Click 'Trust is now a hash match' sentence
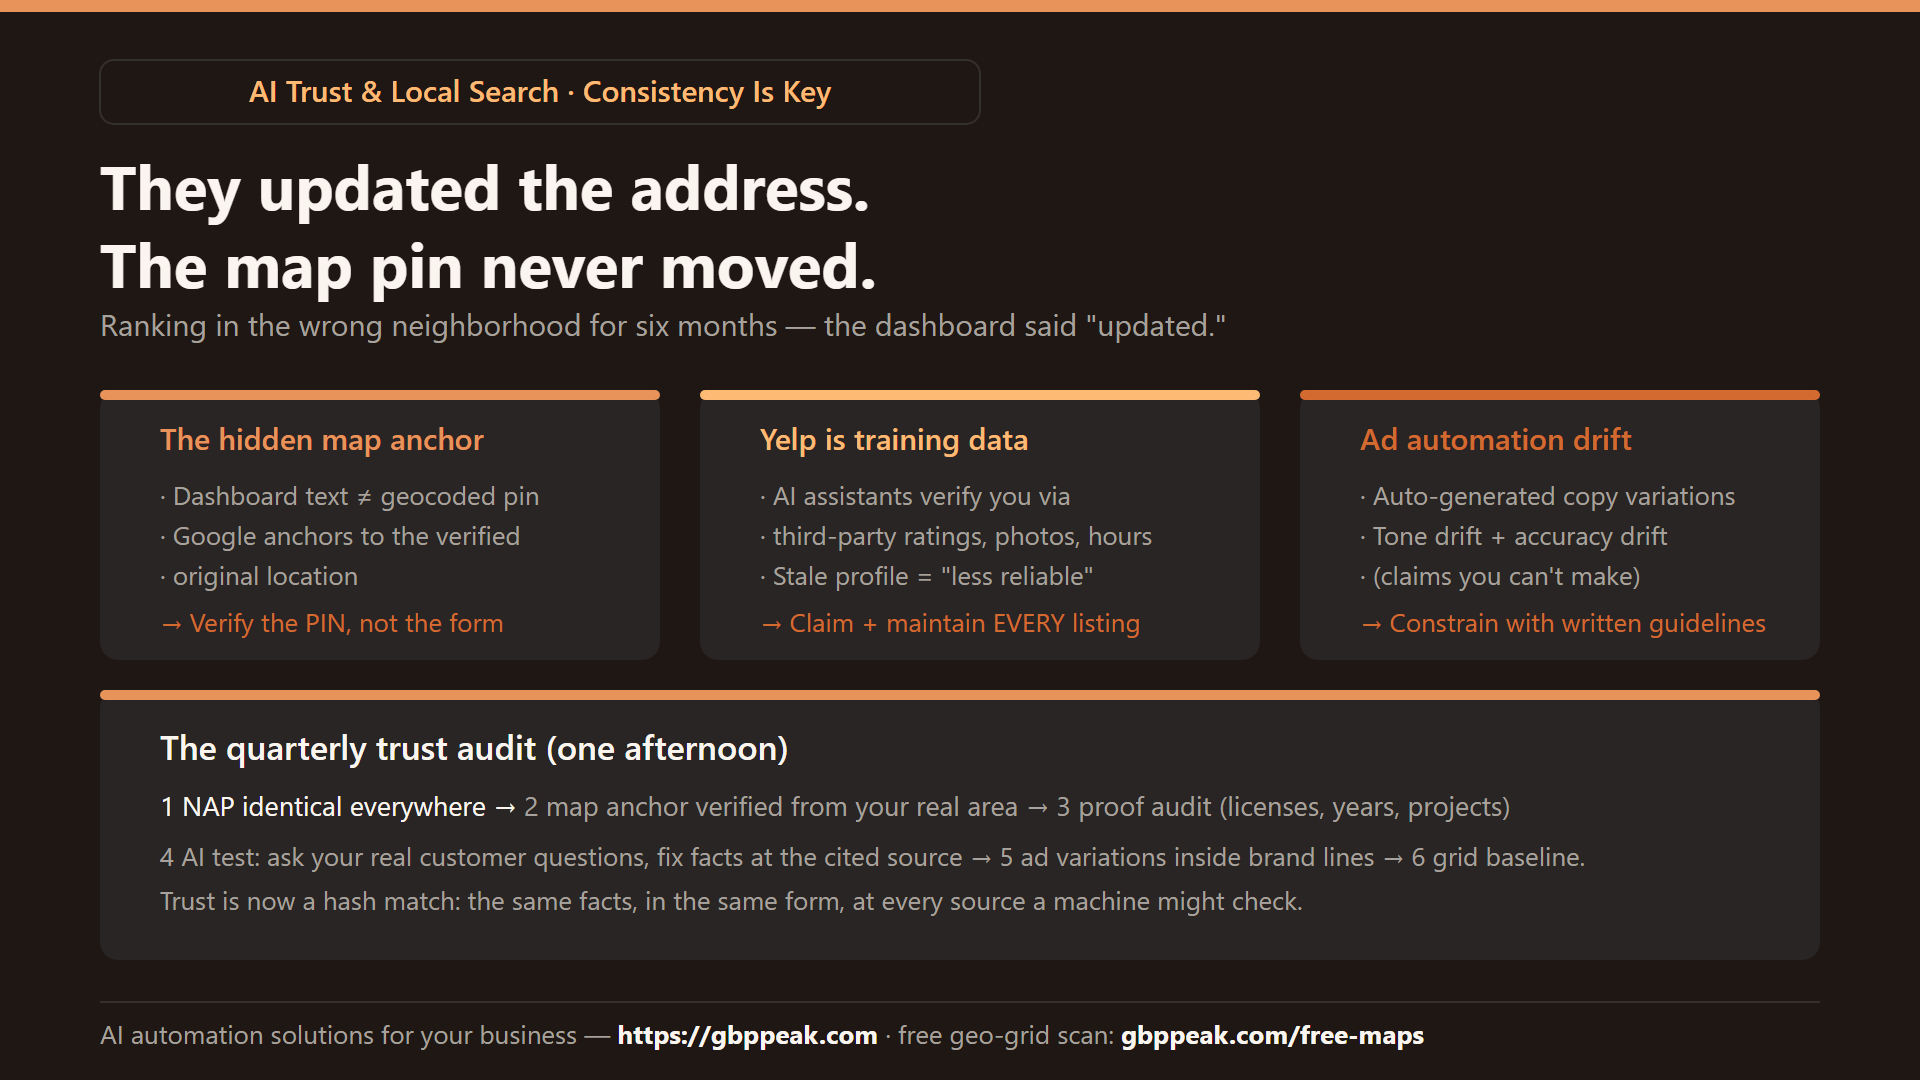This screenshot has width=1920, height=1080. point(731,901)
